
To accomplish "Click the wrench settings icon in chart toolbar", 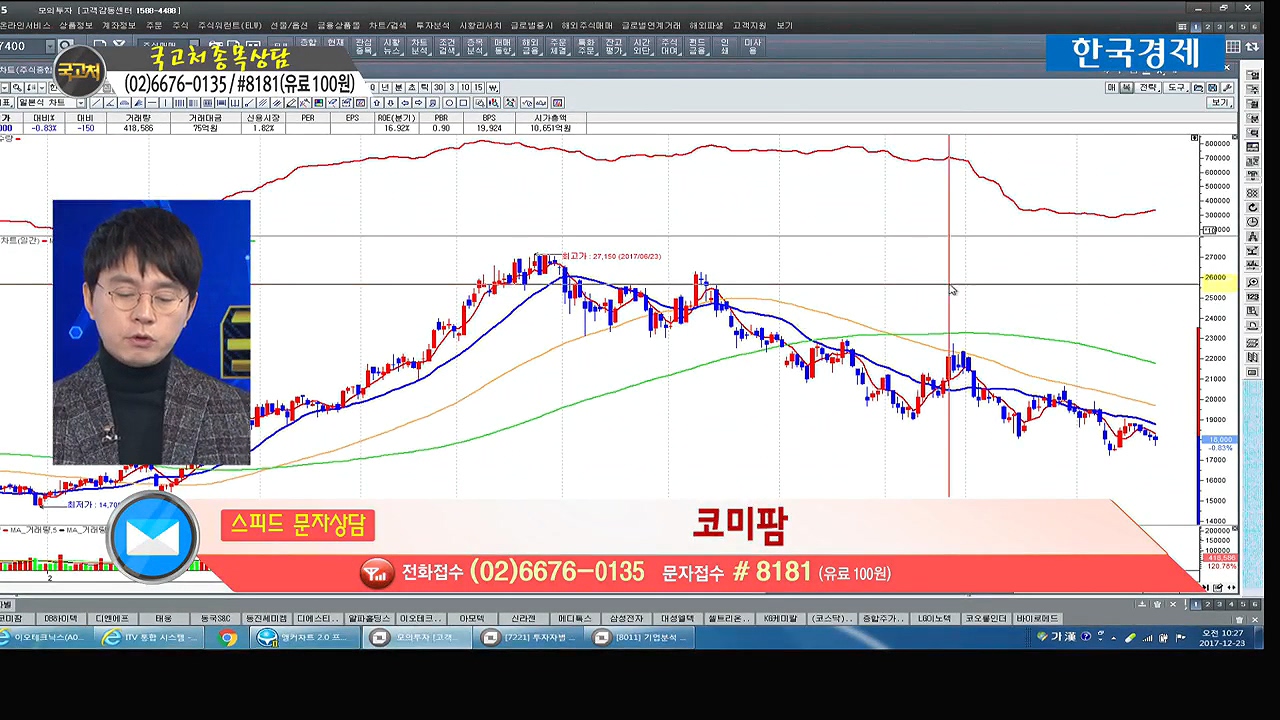I will point(1227,88).
